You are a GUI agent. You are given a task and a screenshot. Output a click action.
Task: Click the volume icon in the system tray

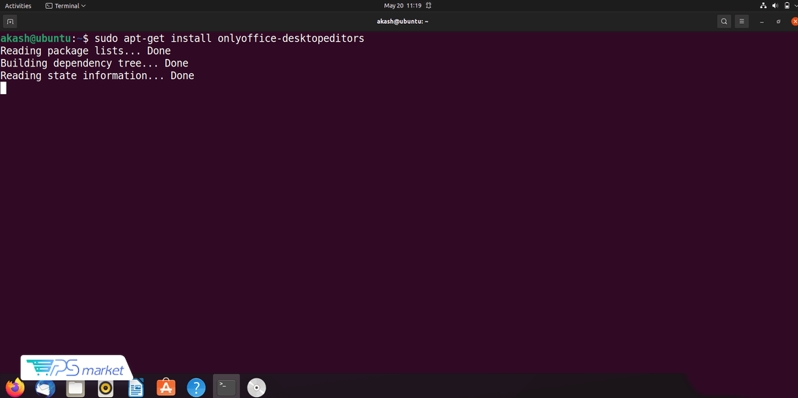coord(775,6)
